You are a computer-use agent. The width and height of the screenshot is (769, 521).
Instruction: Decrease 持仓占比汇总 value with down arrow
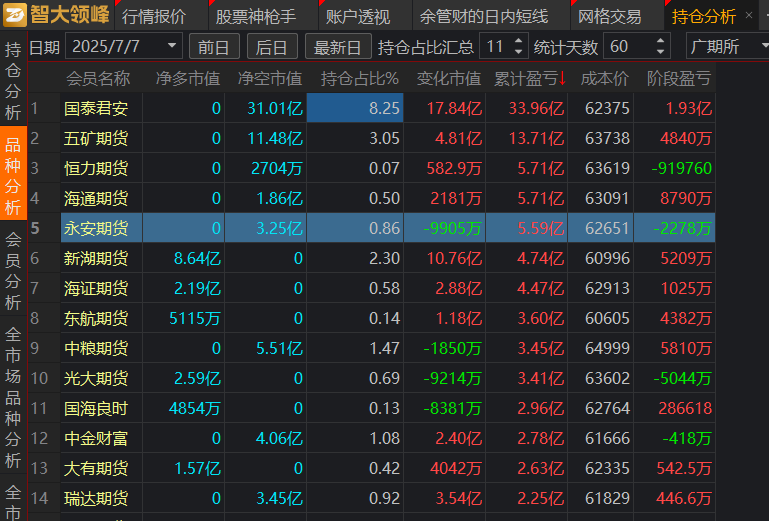[x=518, y=52]
